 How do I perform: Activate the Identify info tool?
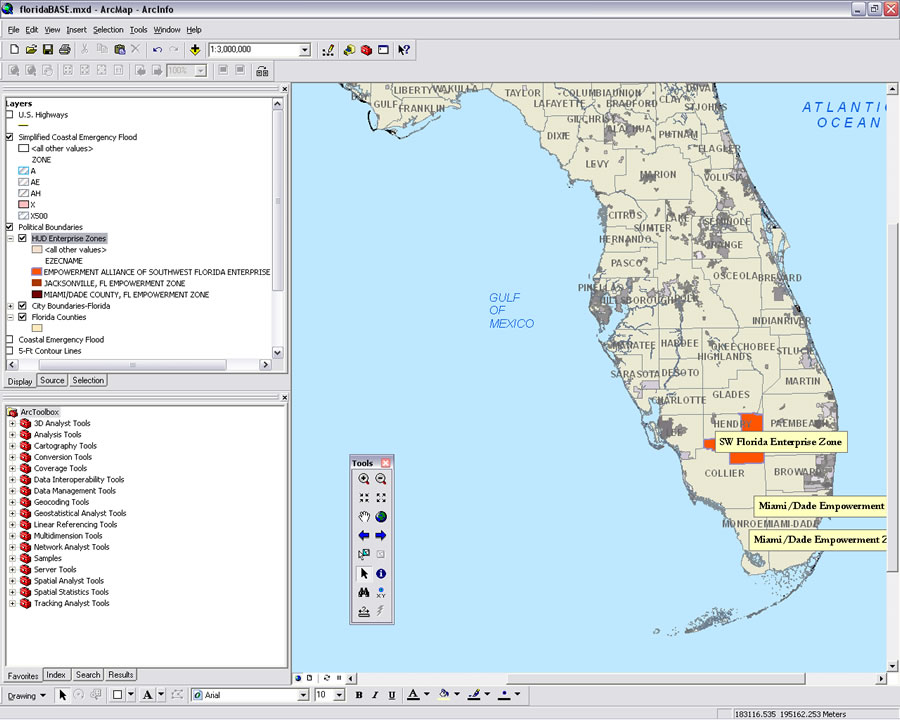pyautogui.click(x=381, y=573)
